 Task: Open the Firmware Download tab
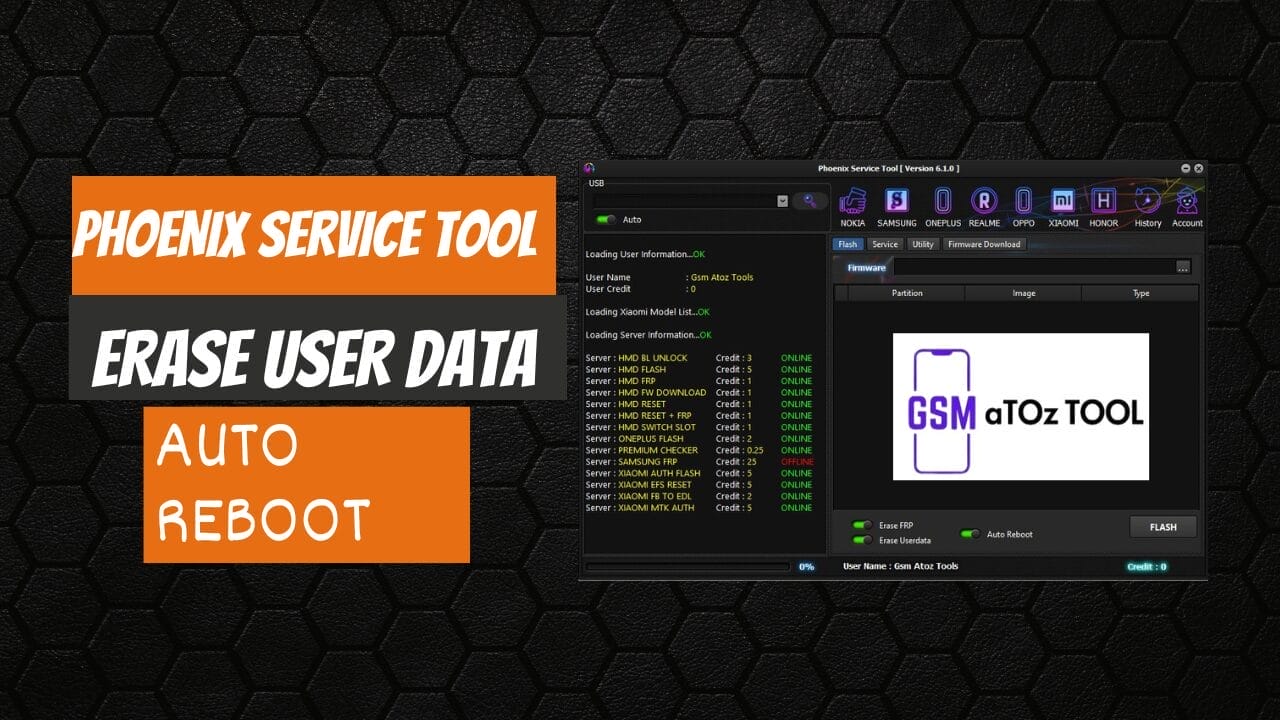tap(984, 244)
